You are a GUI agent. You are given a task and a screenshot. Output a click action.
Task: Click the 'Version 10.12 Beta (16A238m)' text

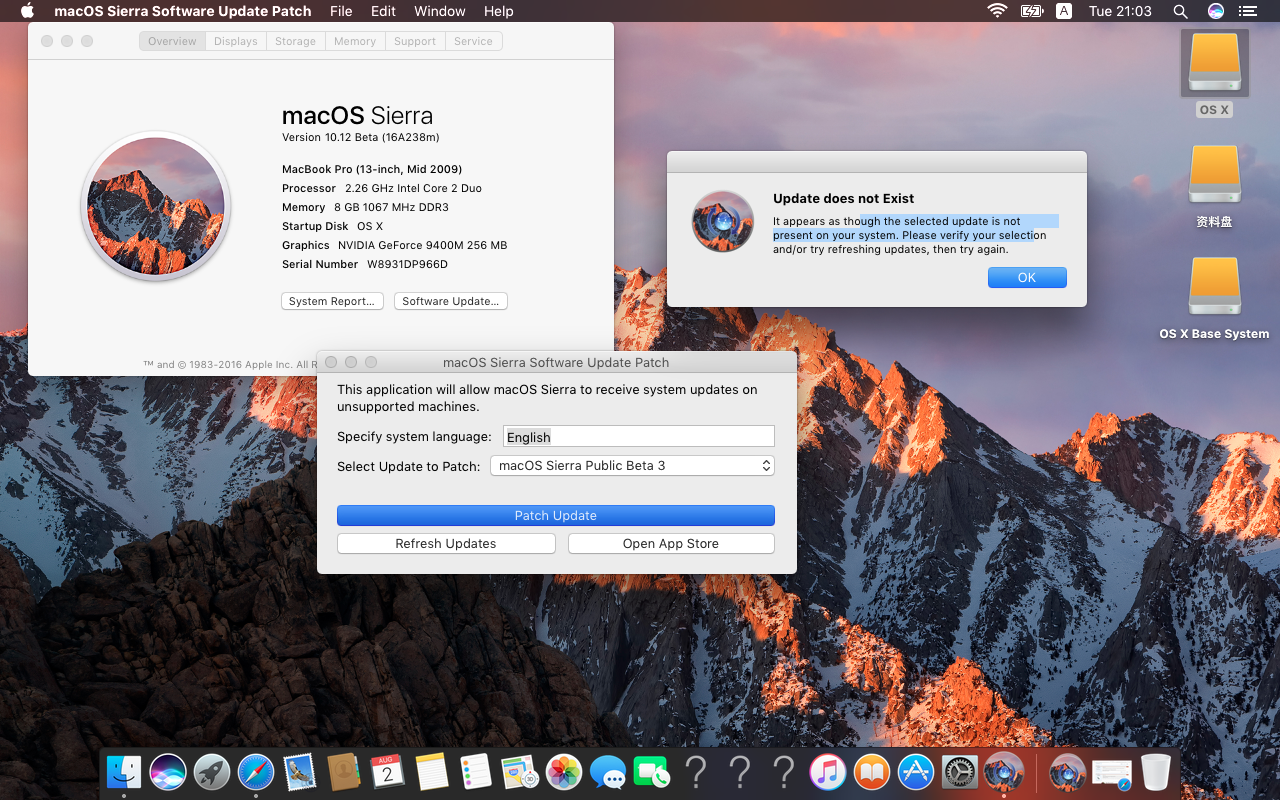[x=361, y=137]
